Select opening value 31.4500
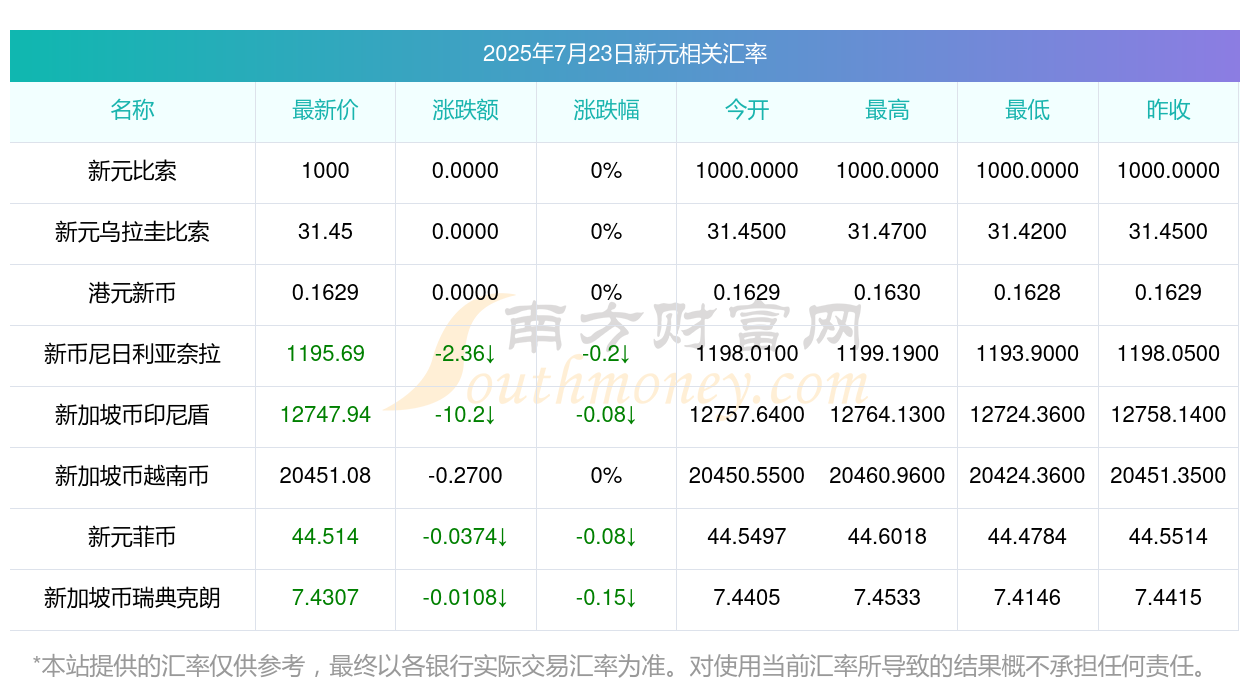Viewport: 1250px width, 698px height. [747, 232]
